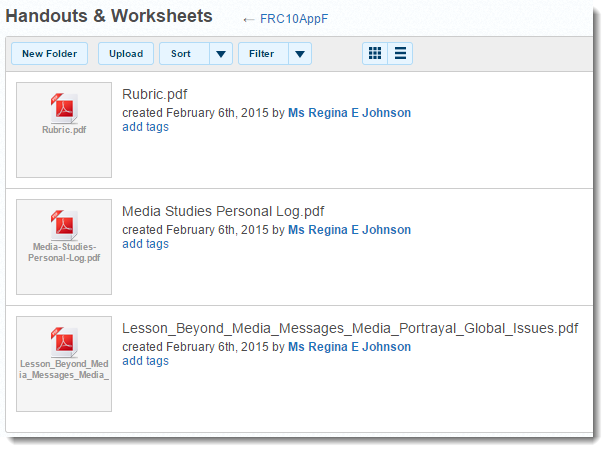Click the Rubric.pdf PDF icon
The image size is (608, 452).
point(64,106)
